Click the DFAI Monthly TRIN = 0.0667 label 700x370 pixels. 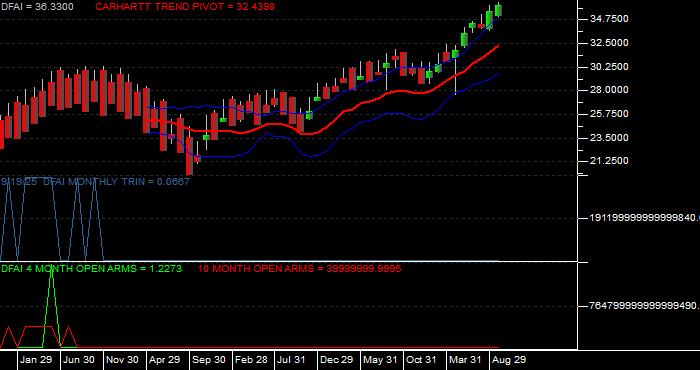coord(95,182)
